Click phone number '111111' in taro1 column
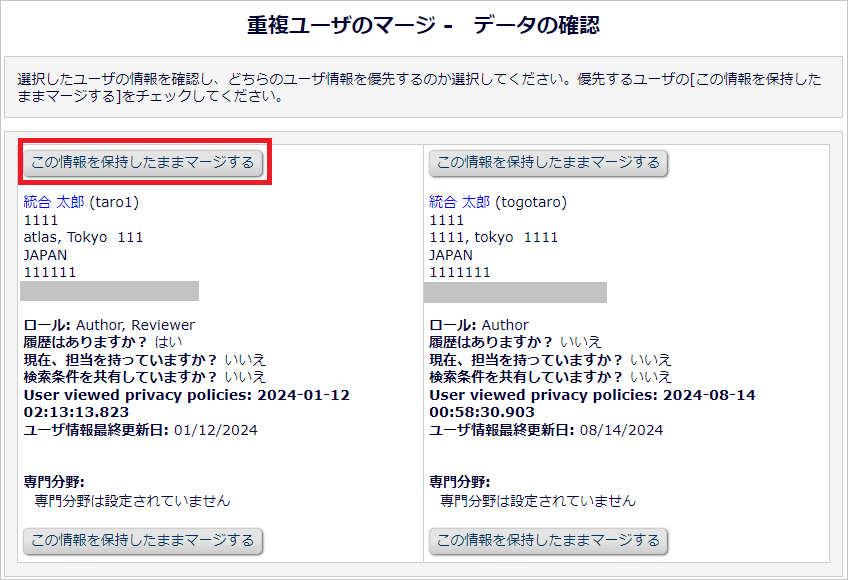 [50, 272]
